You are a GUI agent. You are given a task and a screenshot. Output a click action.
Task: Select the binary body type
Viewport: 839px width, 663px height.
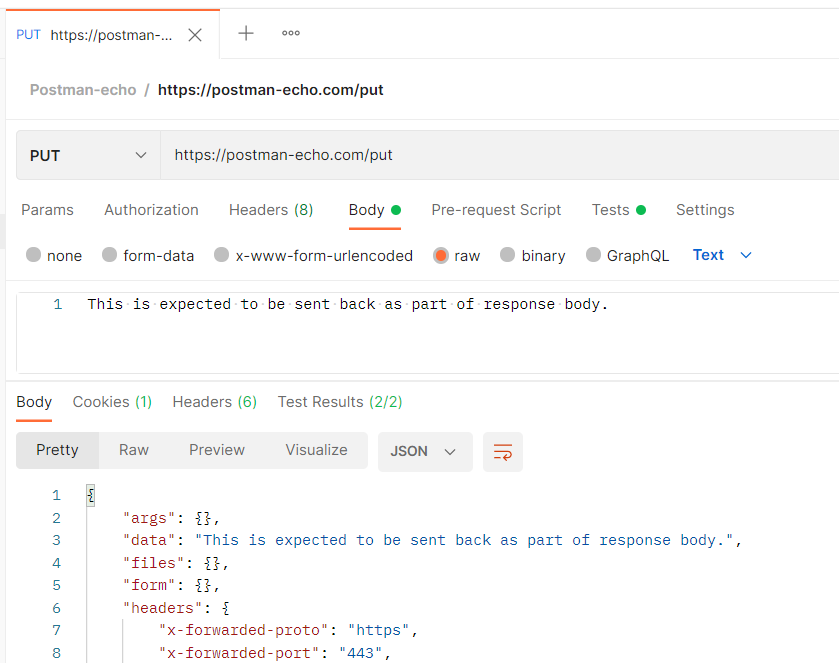point(507,255)
